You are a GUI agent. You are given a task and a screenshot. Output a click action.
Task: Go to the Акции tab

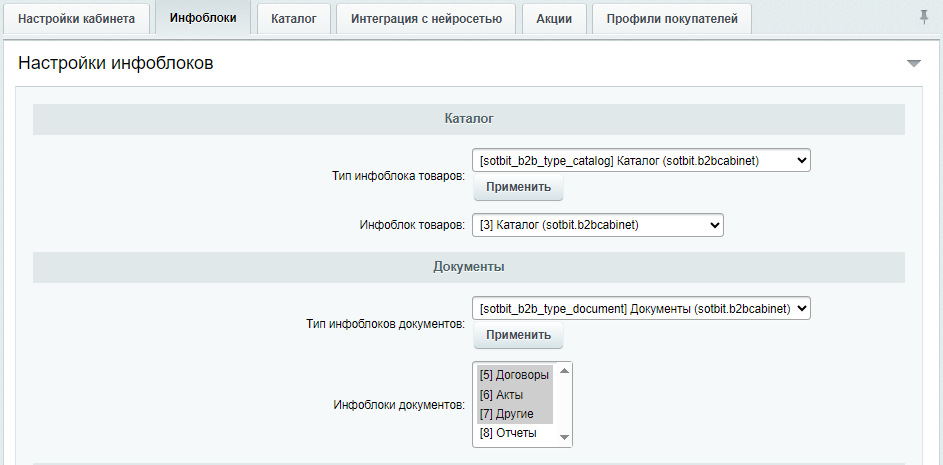[554, 19]
